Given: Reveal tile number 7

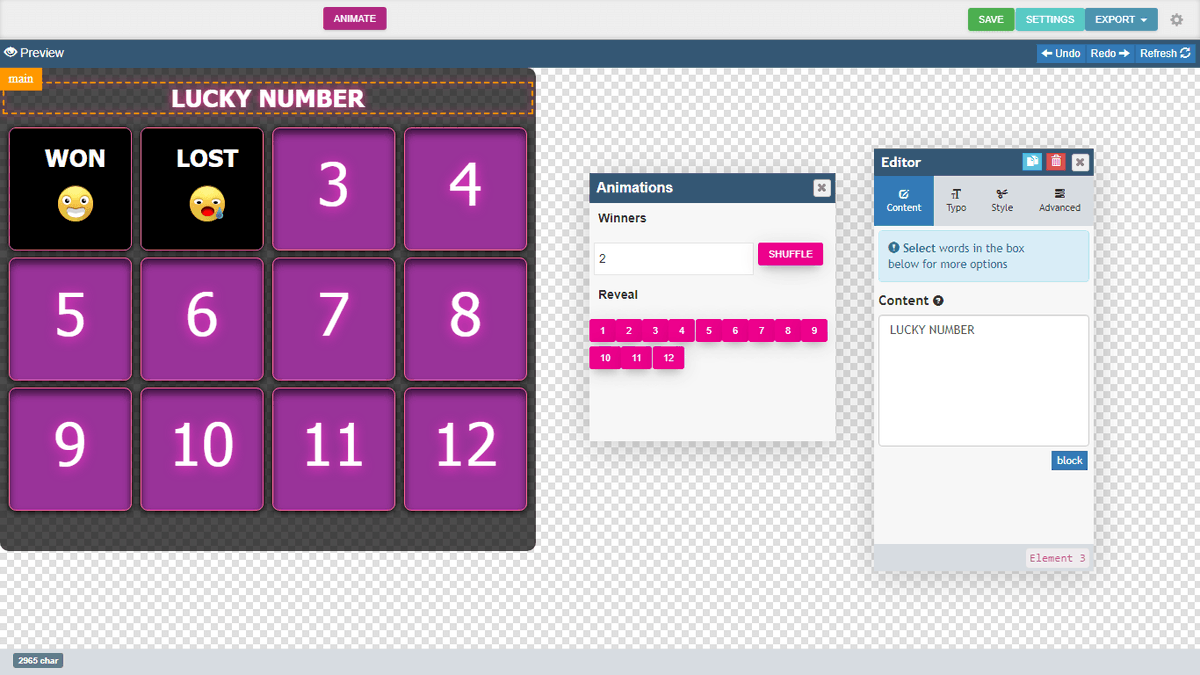Looking at the screenshot, I should 762,330.
